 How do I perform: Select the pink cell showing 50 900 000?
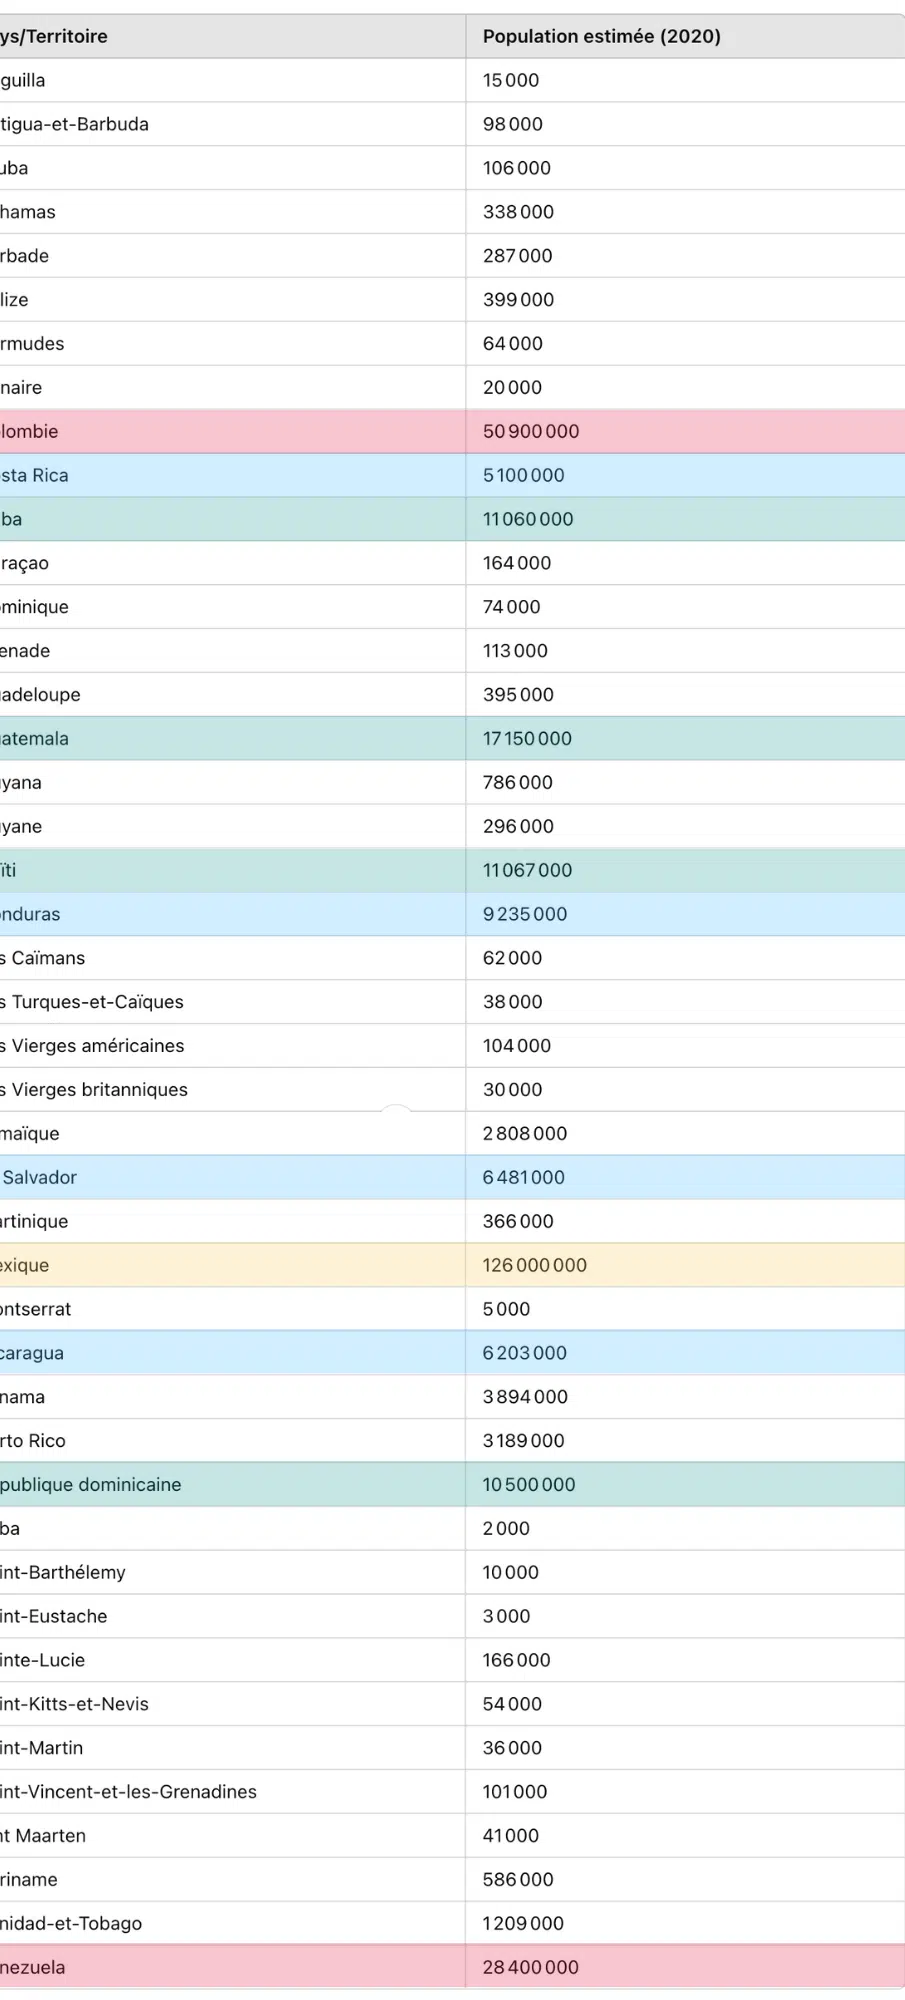[x=531, y=431]
